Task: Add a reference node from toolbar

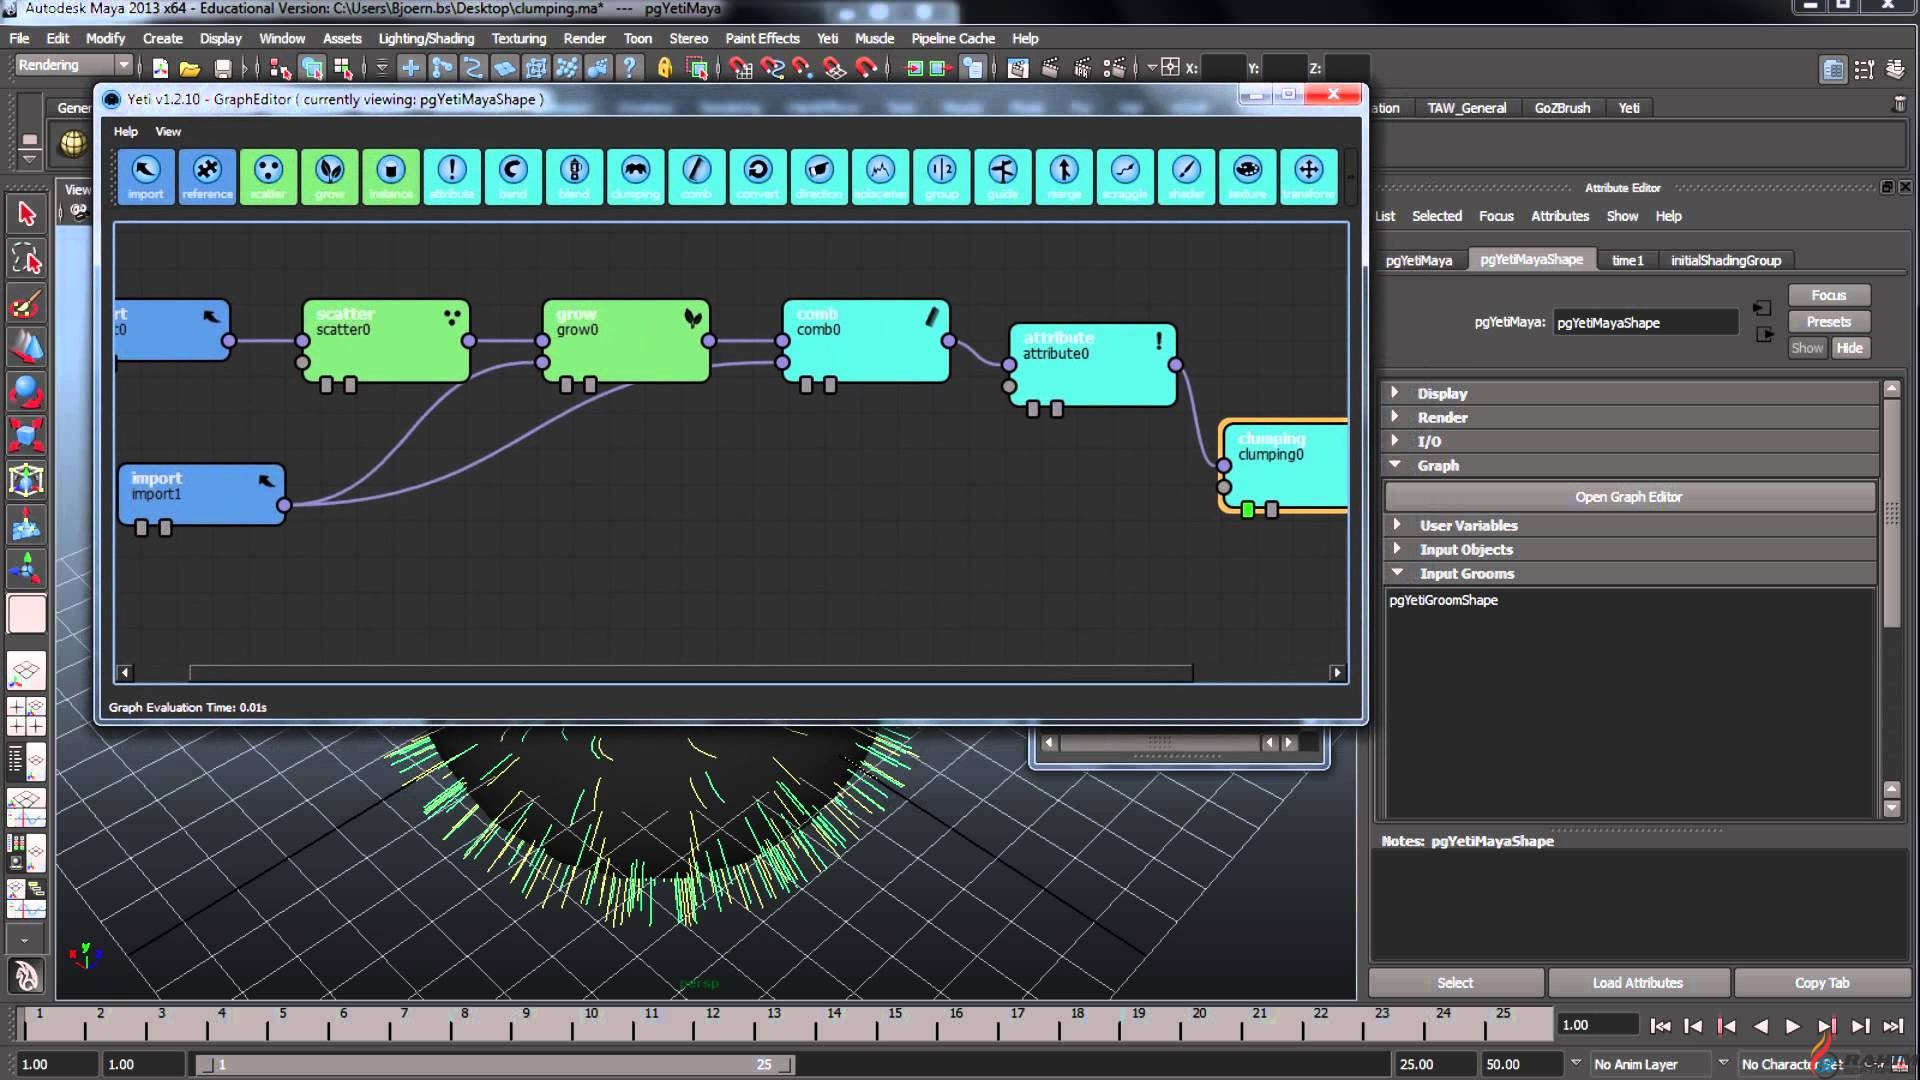Action: tap(207, 176)
